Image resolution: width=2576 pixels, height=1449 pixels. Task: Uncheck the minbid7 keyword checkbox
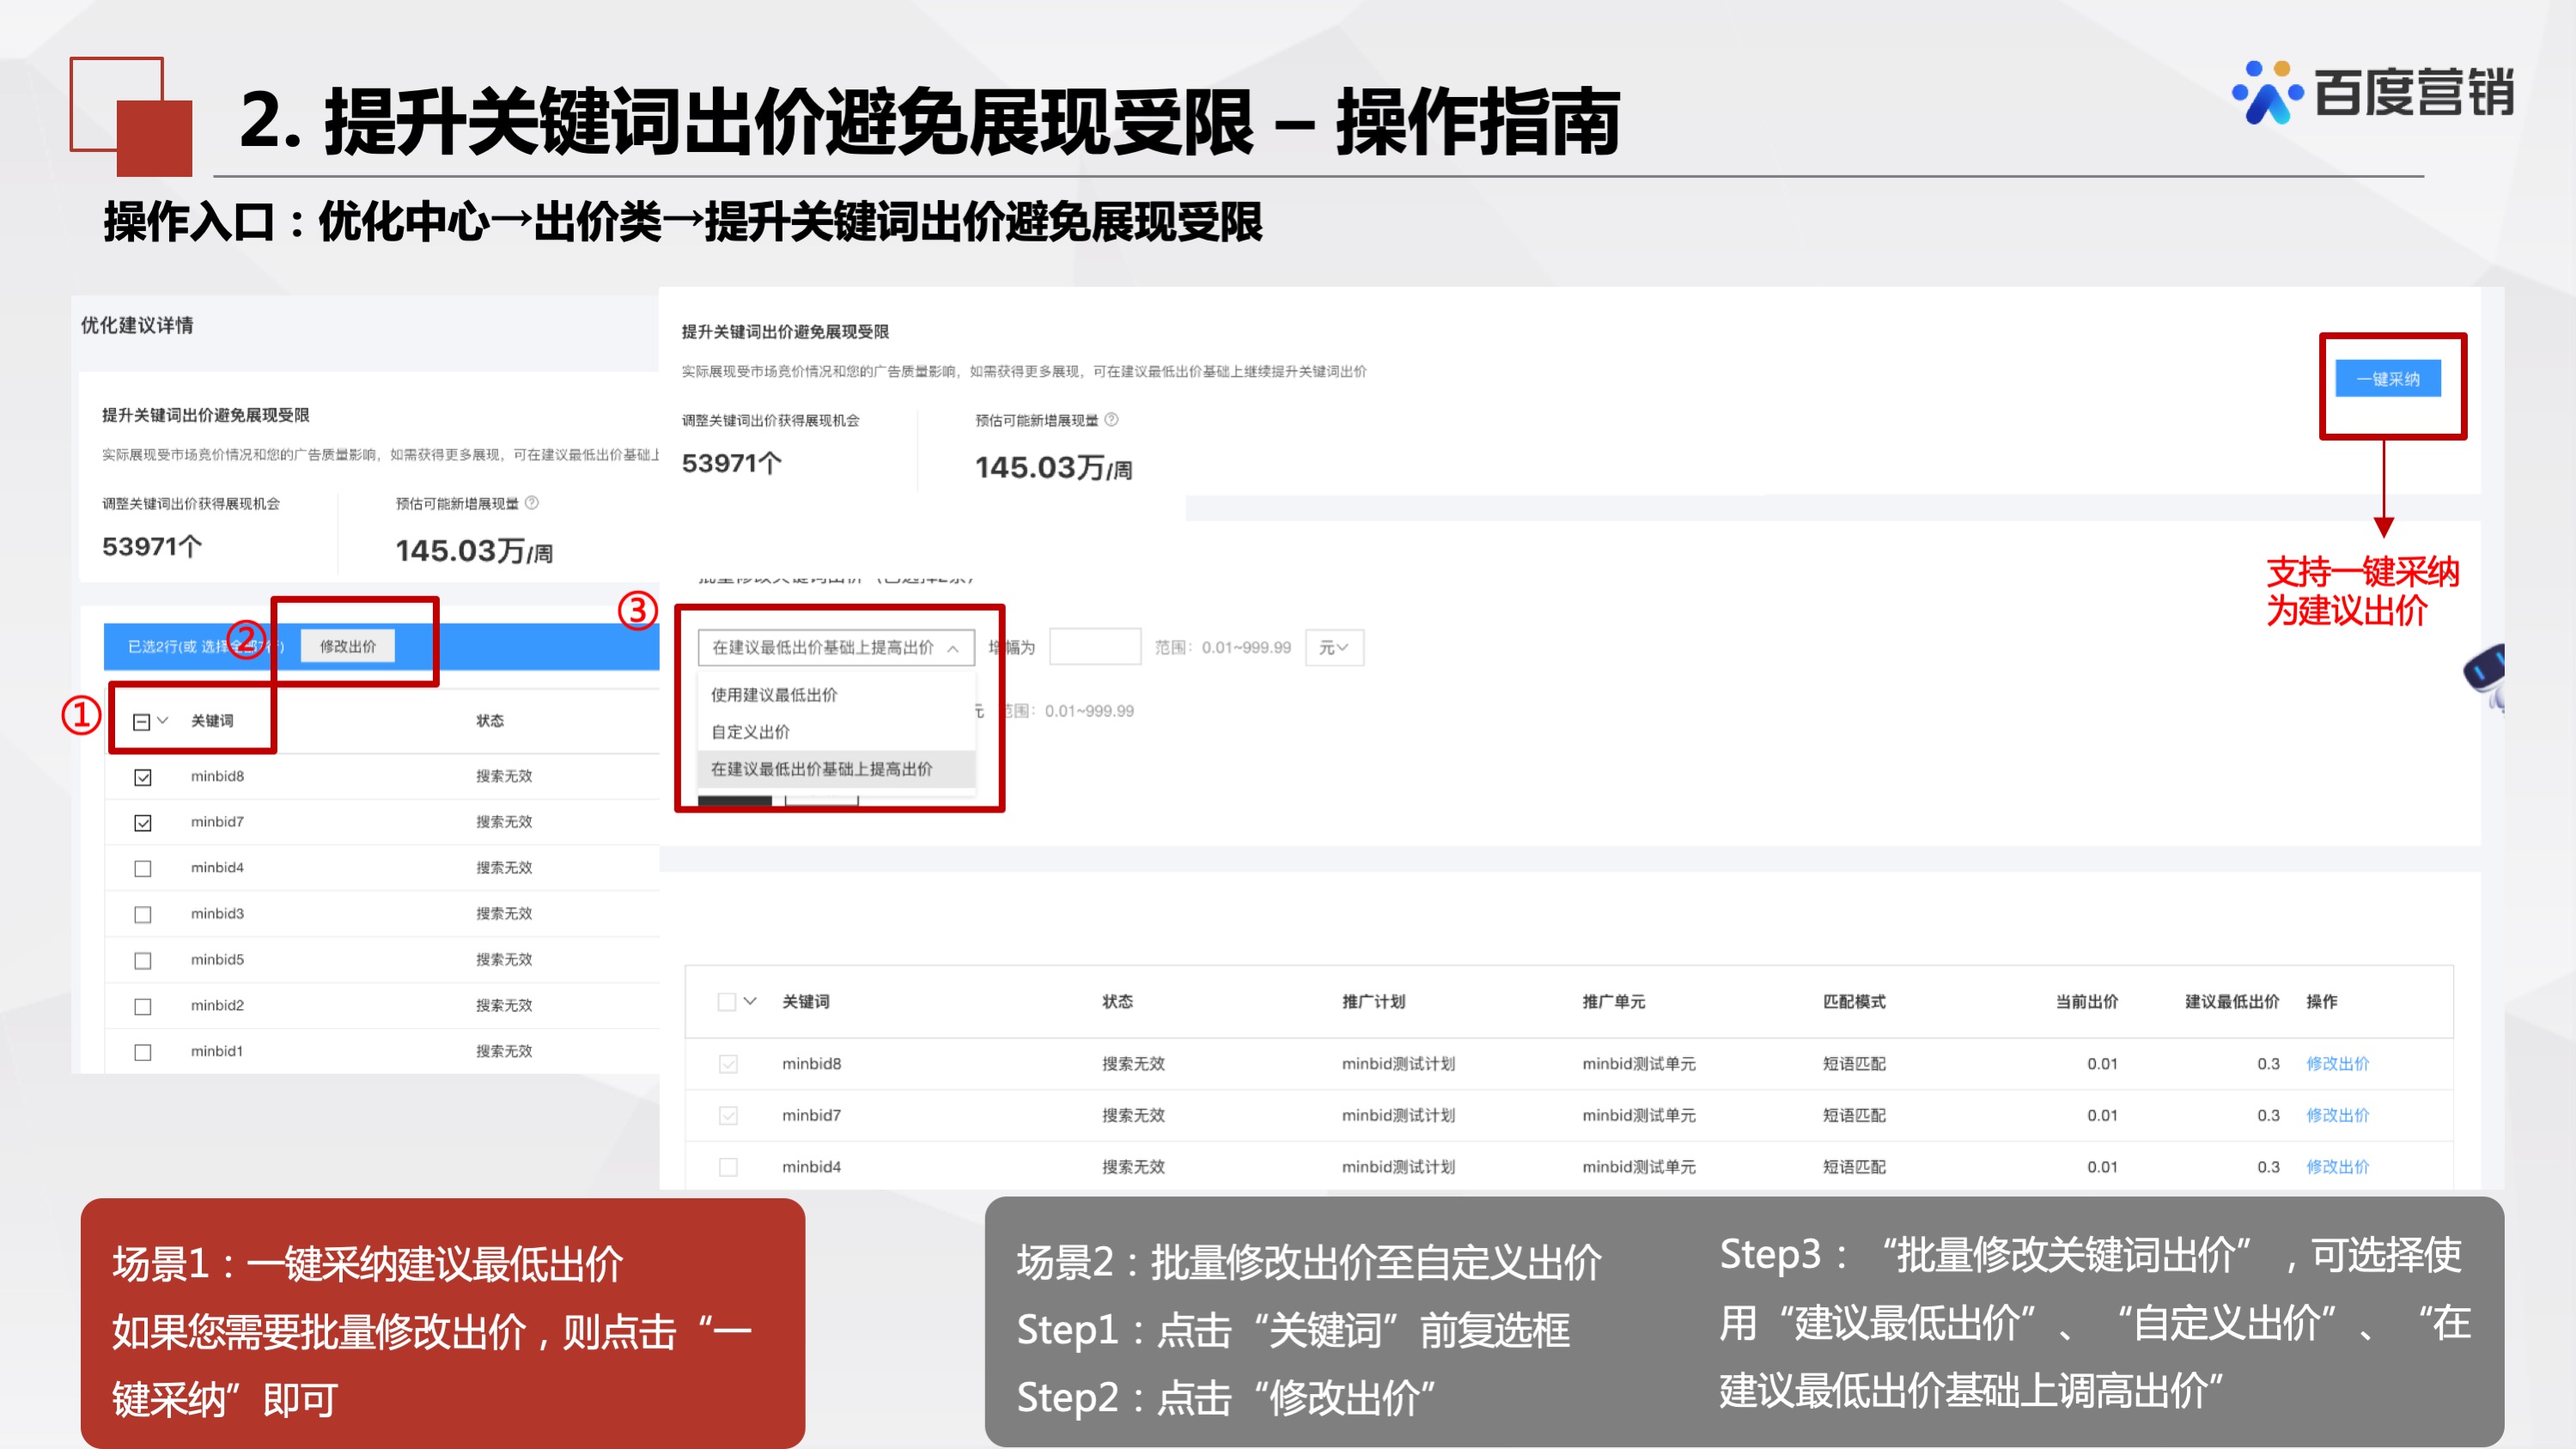pyautogui.click(x=142, y=822)
